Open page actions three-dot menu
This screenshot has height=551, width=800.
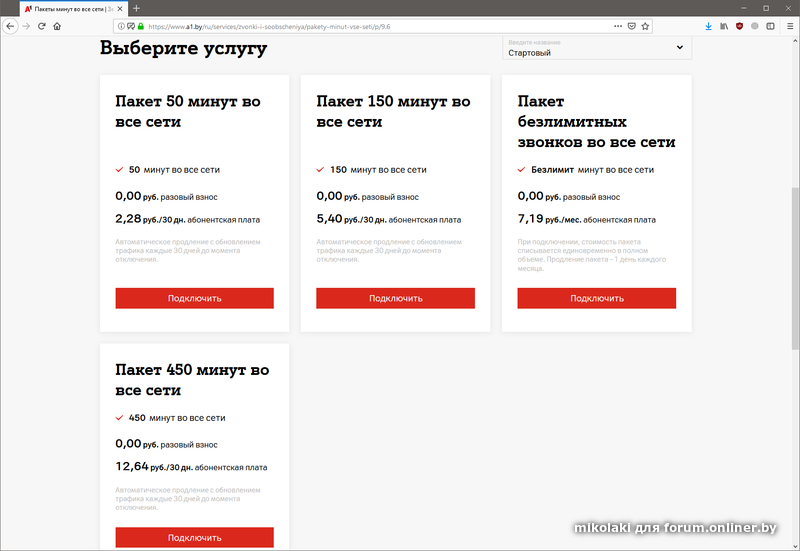(x=618, y=26)
